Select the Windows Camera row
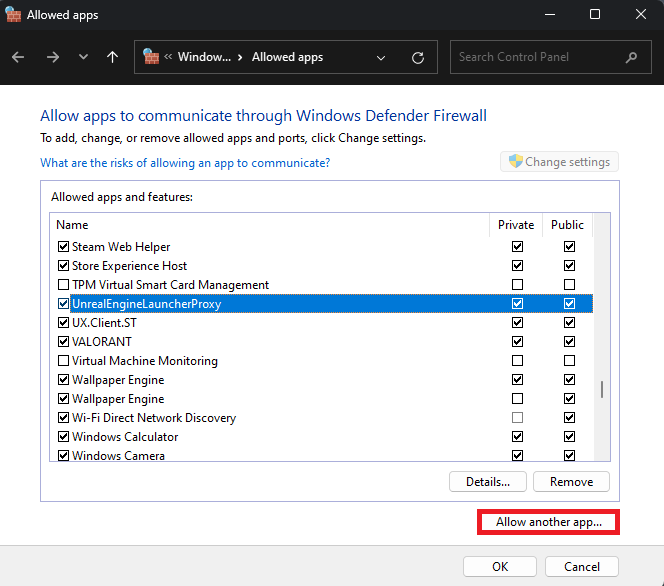Screen dimensions: 664x586 point(322,456)
